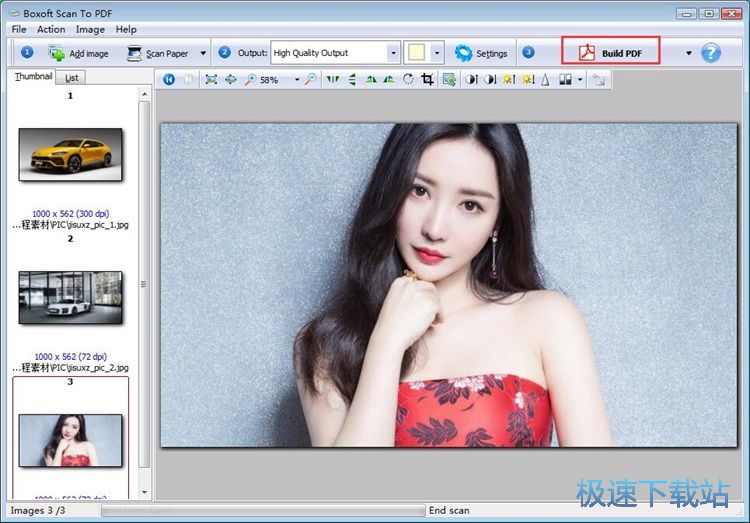Screen dimensions: 750x523
Task: Select the yellow car thumbnail 1
Action: click(x=70, y=154)
